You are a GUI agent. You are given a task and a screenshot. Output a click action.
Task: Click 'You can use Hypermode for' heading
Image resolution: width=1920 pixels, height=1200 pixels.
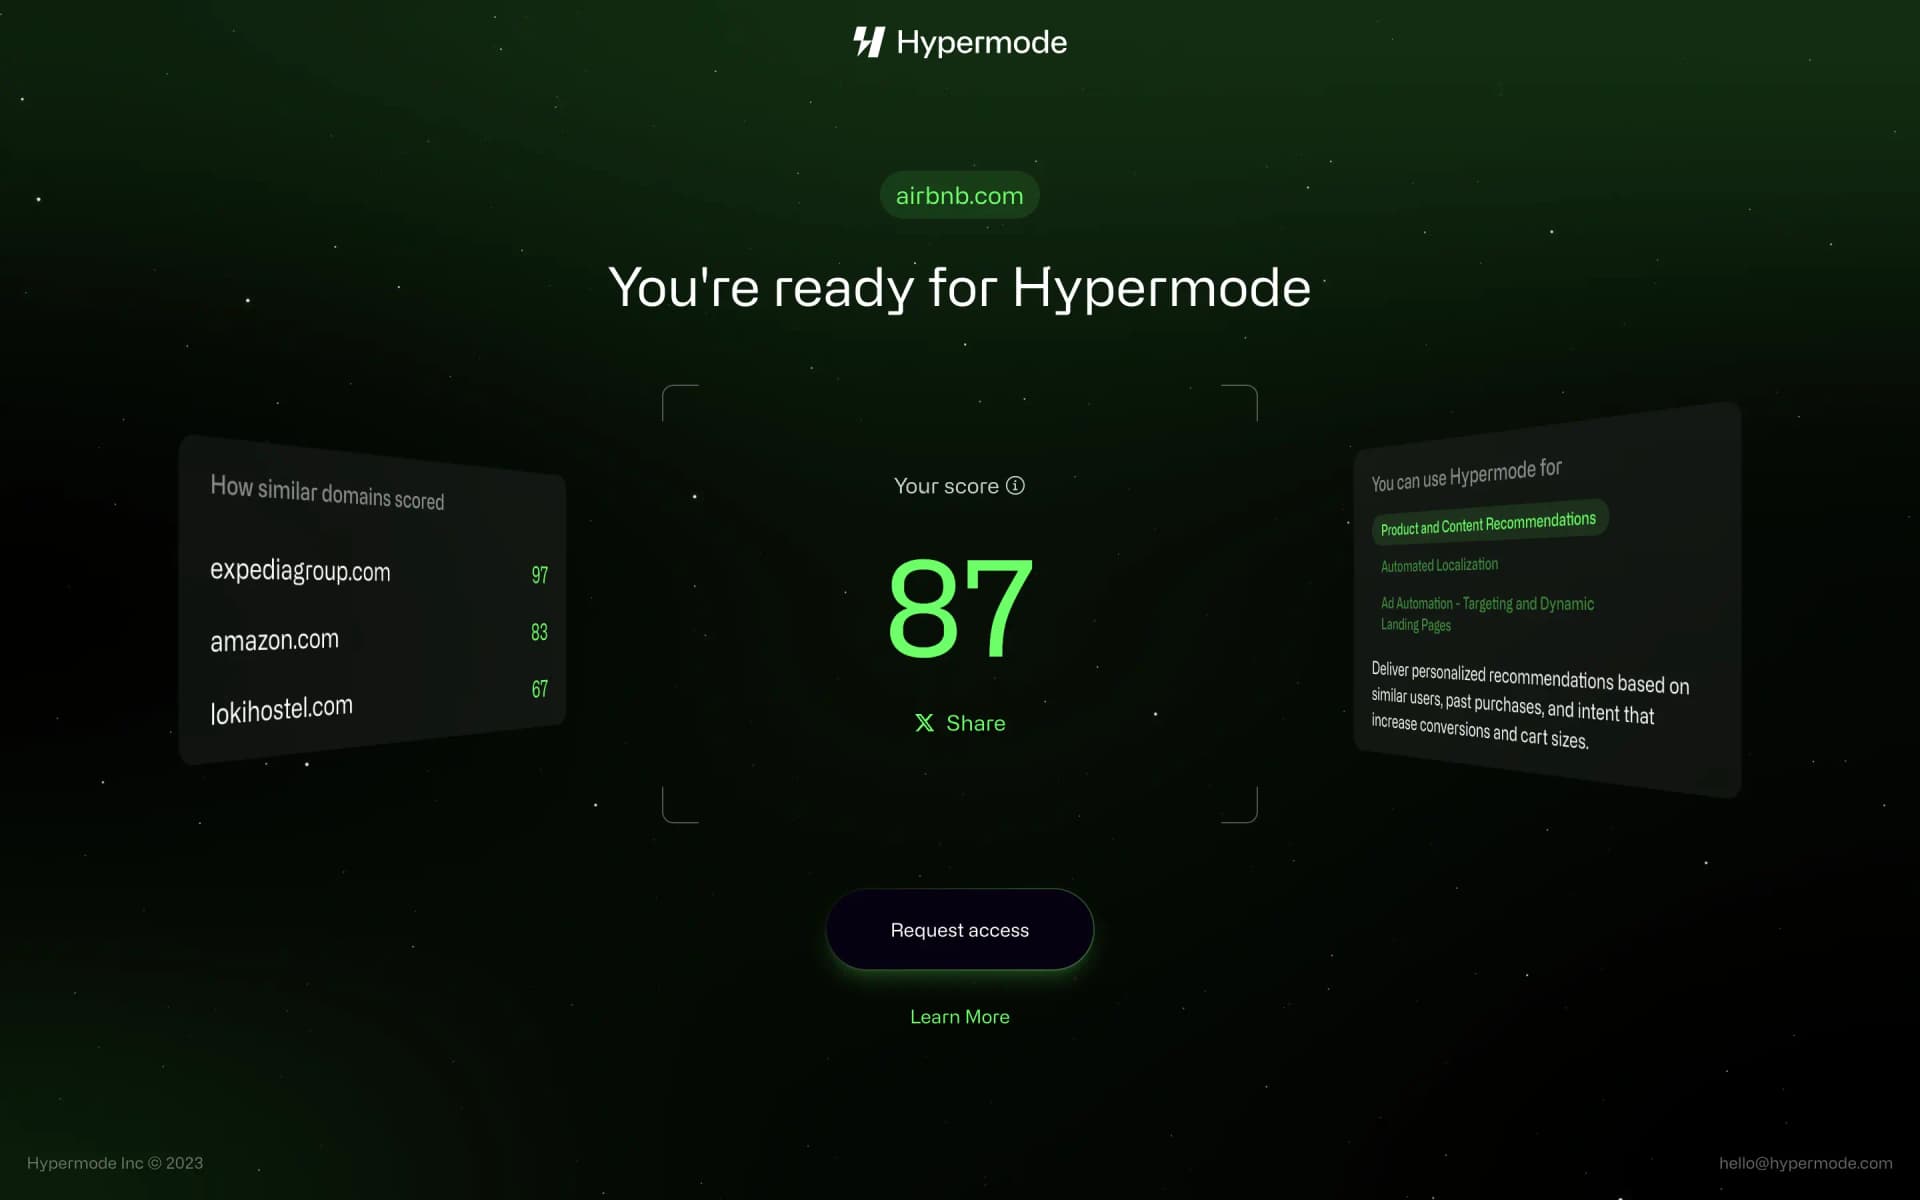pos(1467,474)
